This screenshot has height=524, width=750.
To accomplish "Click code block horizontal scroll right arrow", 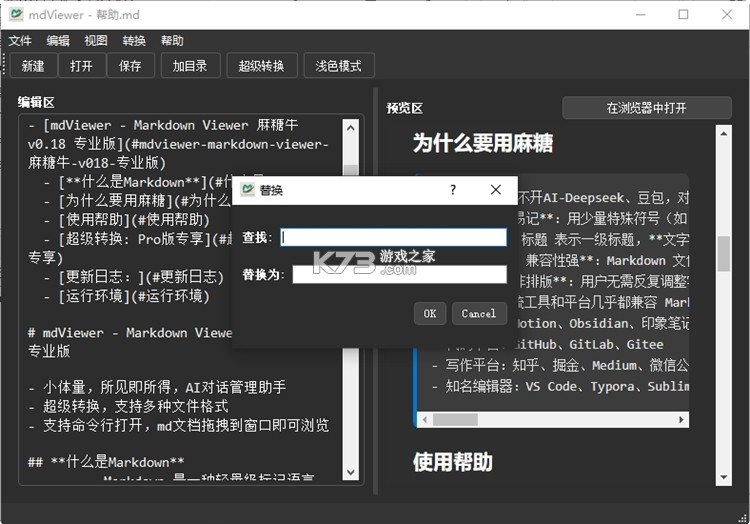I will coord(681,420).
